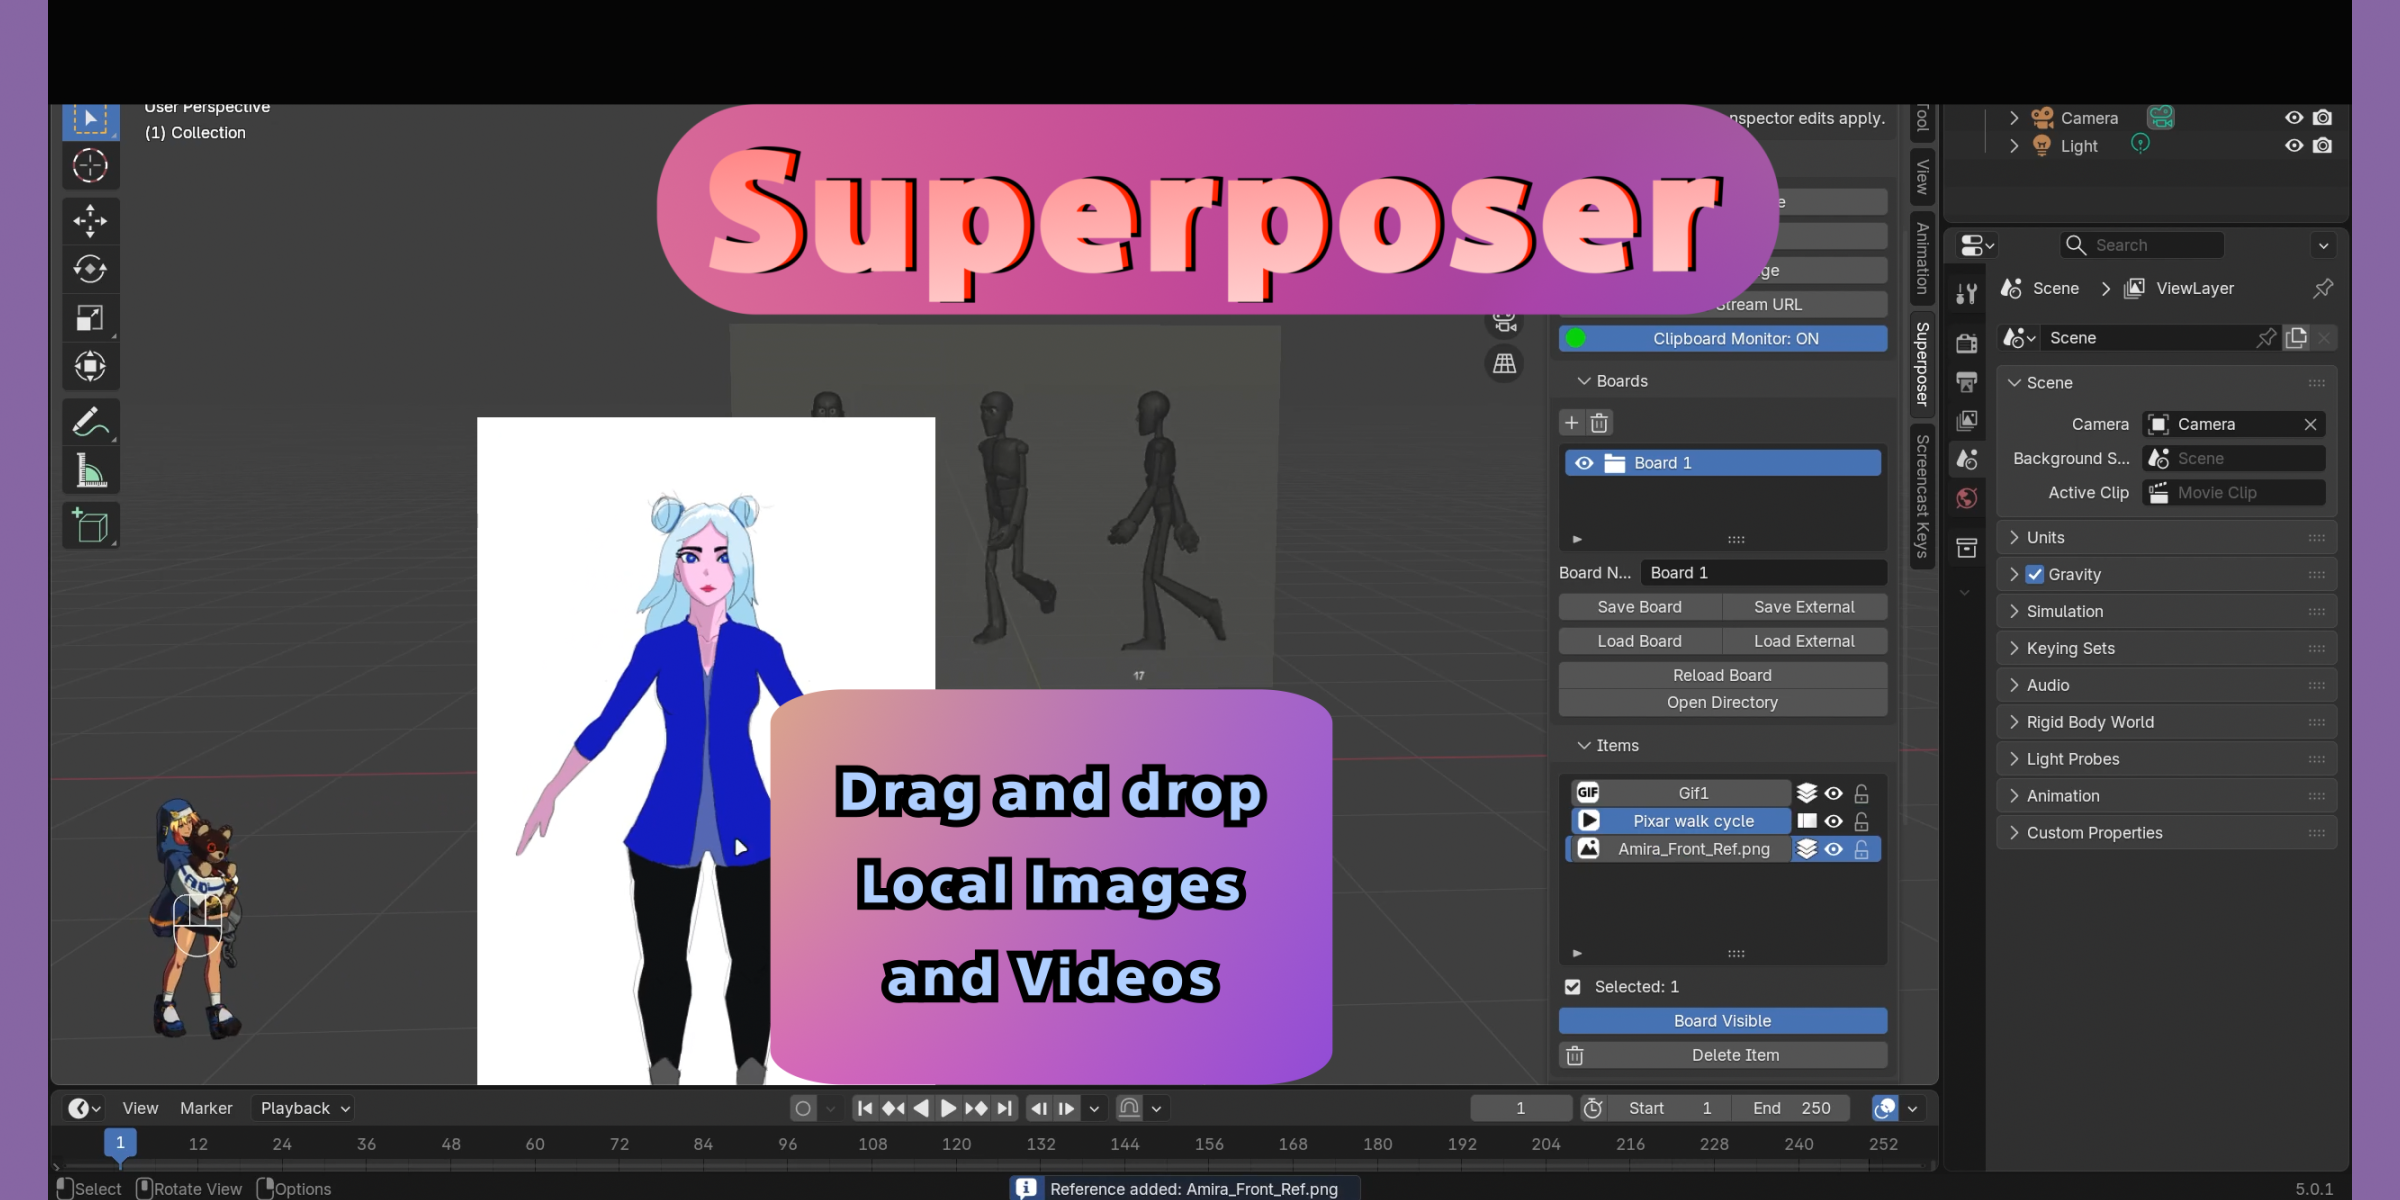Viewport: 2400px width, 1200px height.
Task: Switch to the Animation sidebar tab
Action: point(1922,258)
